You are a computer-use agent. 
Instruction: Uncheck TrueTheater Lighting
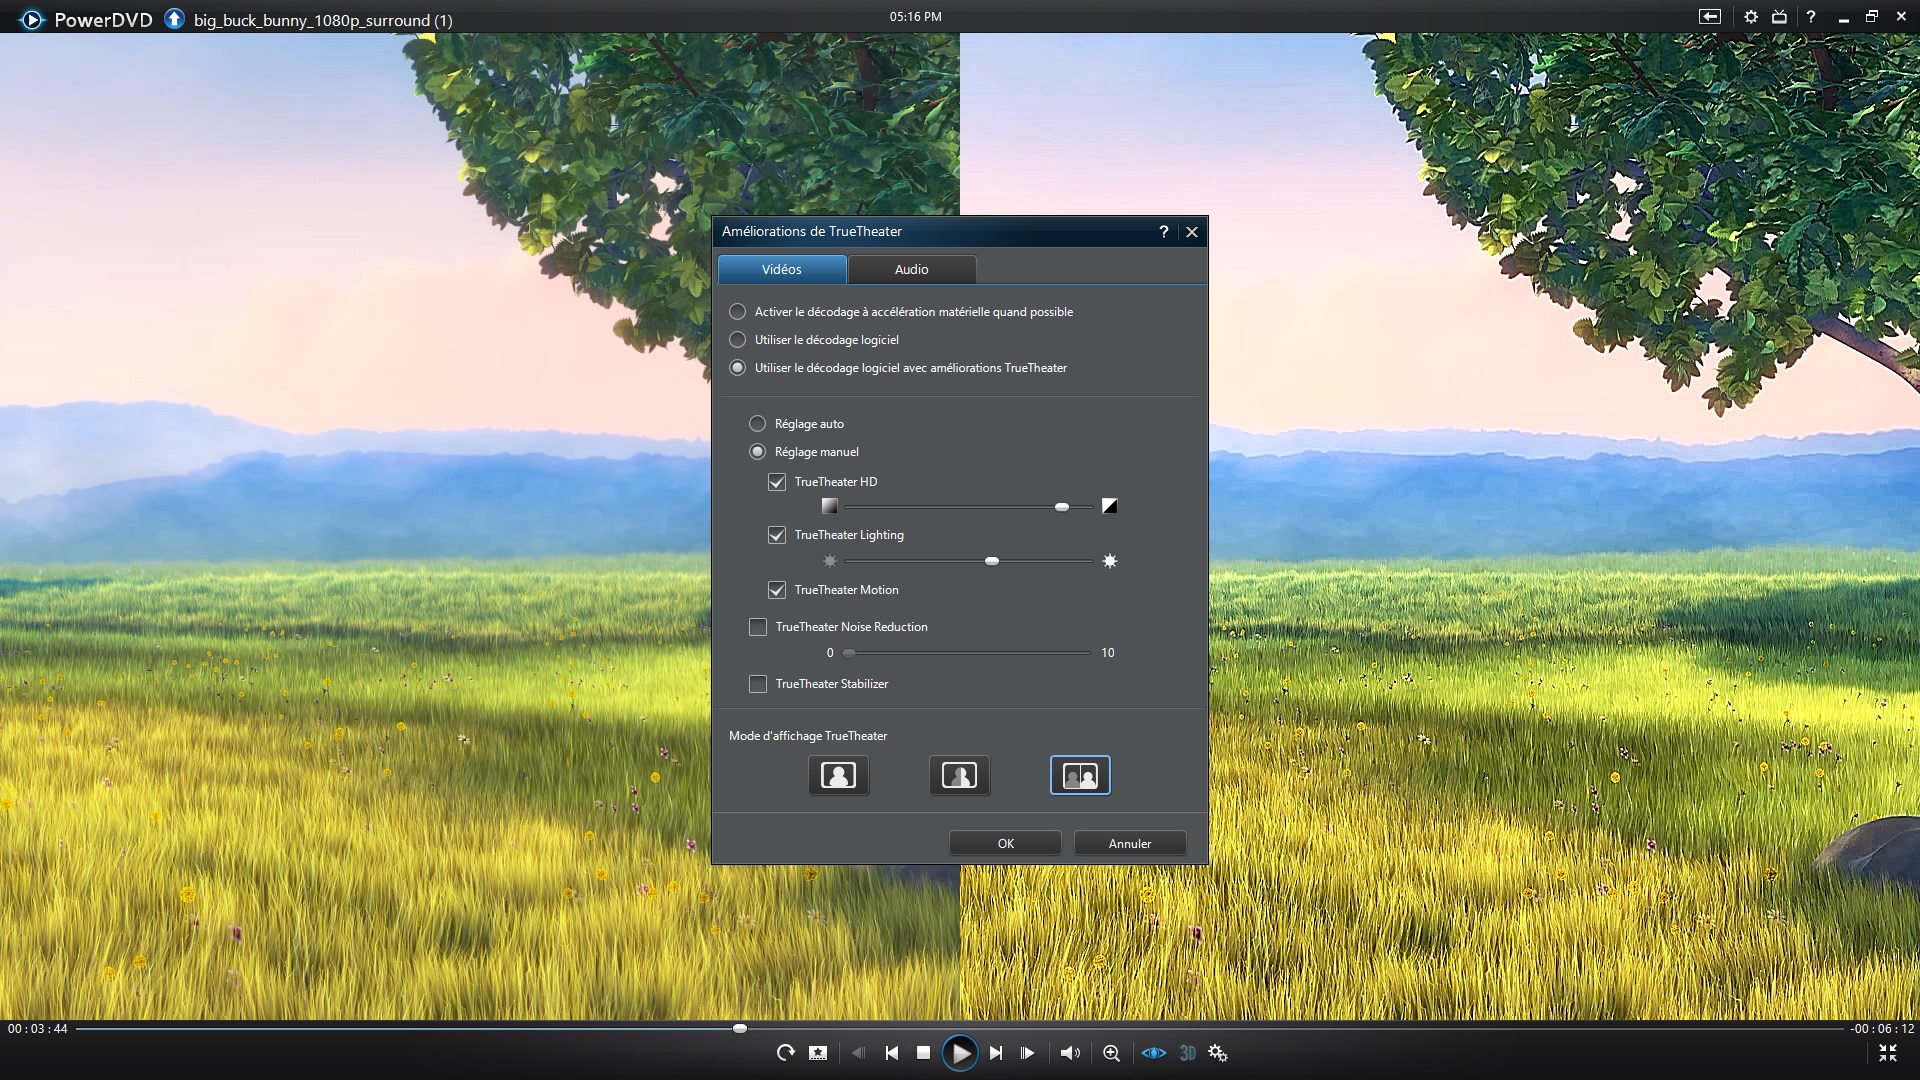pyautogui.click(x=777, y=535)
